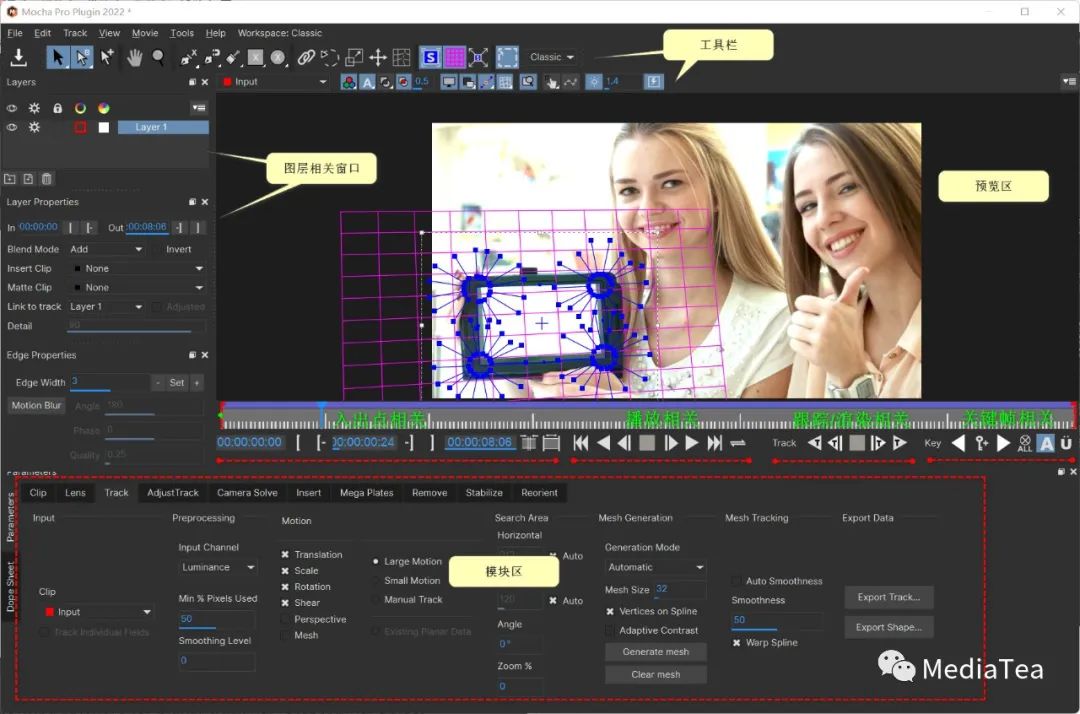Open the Matte Clip None dropdown
The image size is (1080, 714).
pyautogui.click(x=137, y=288)
